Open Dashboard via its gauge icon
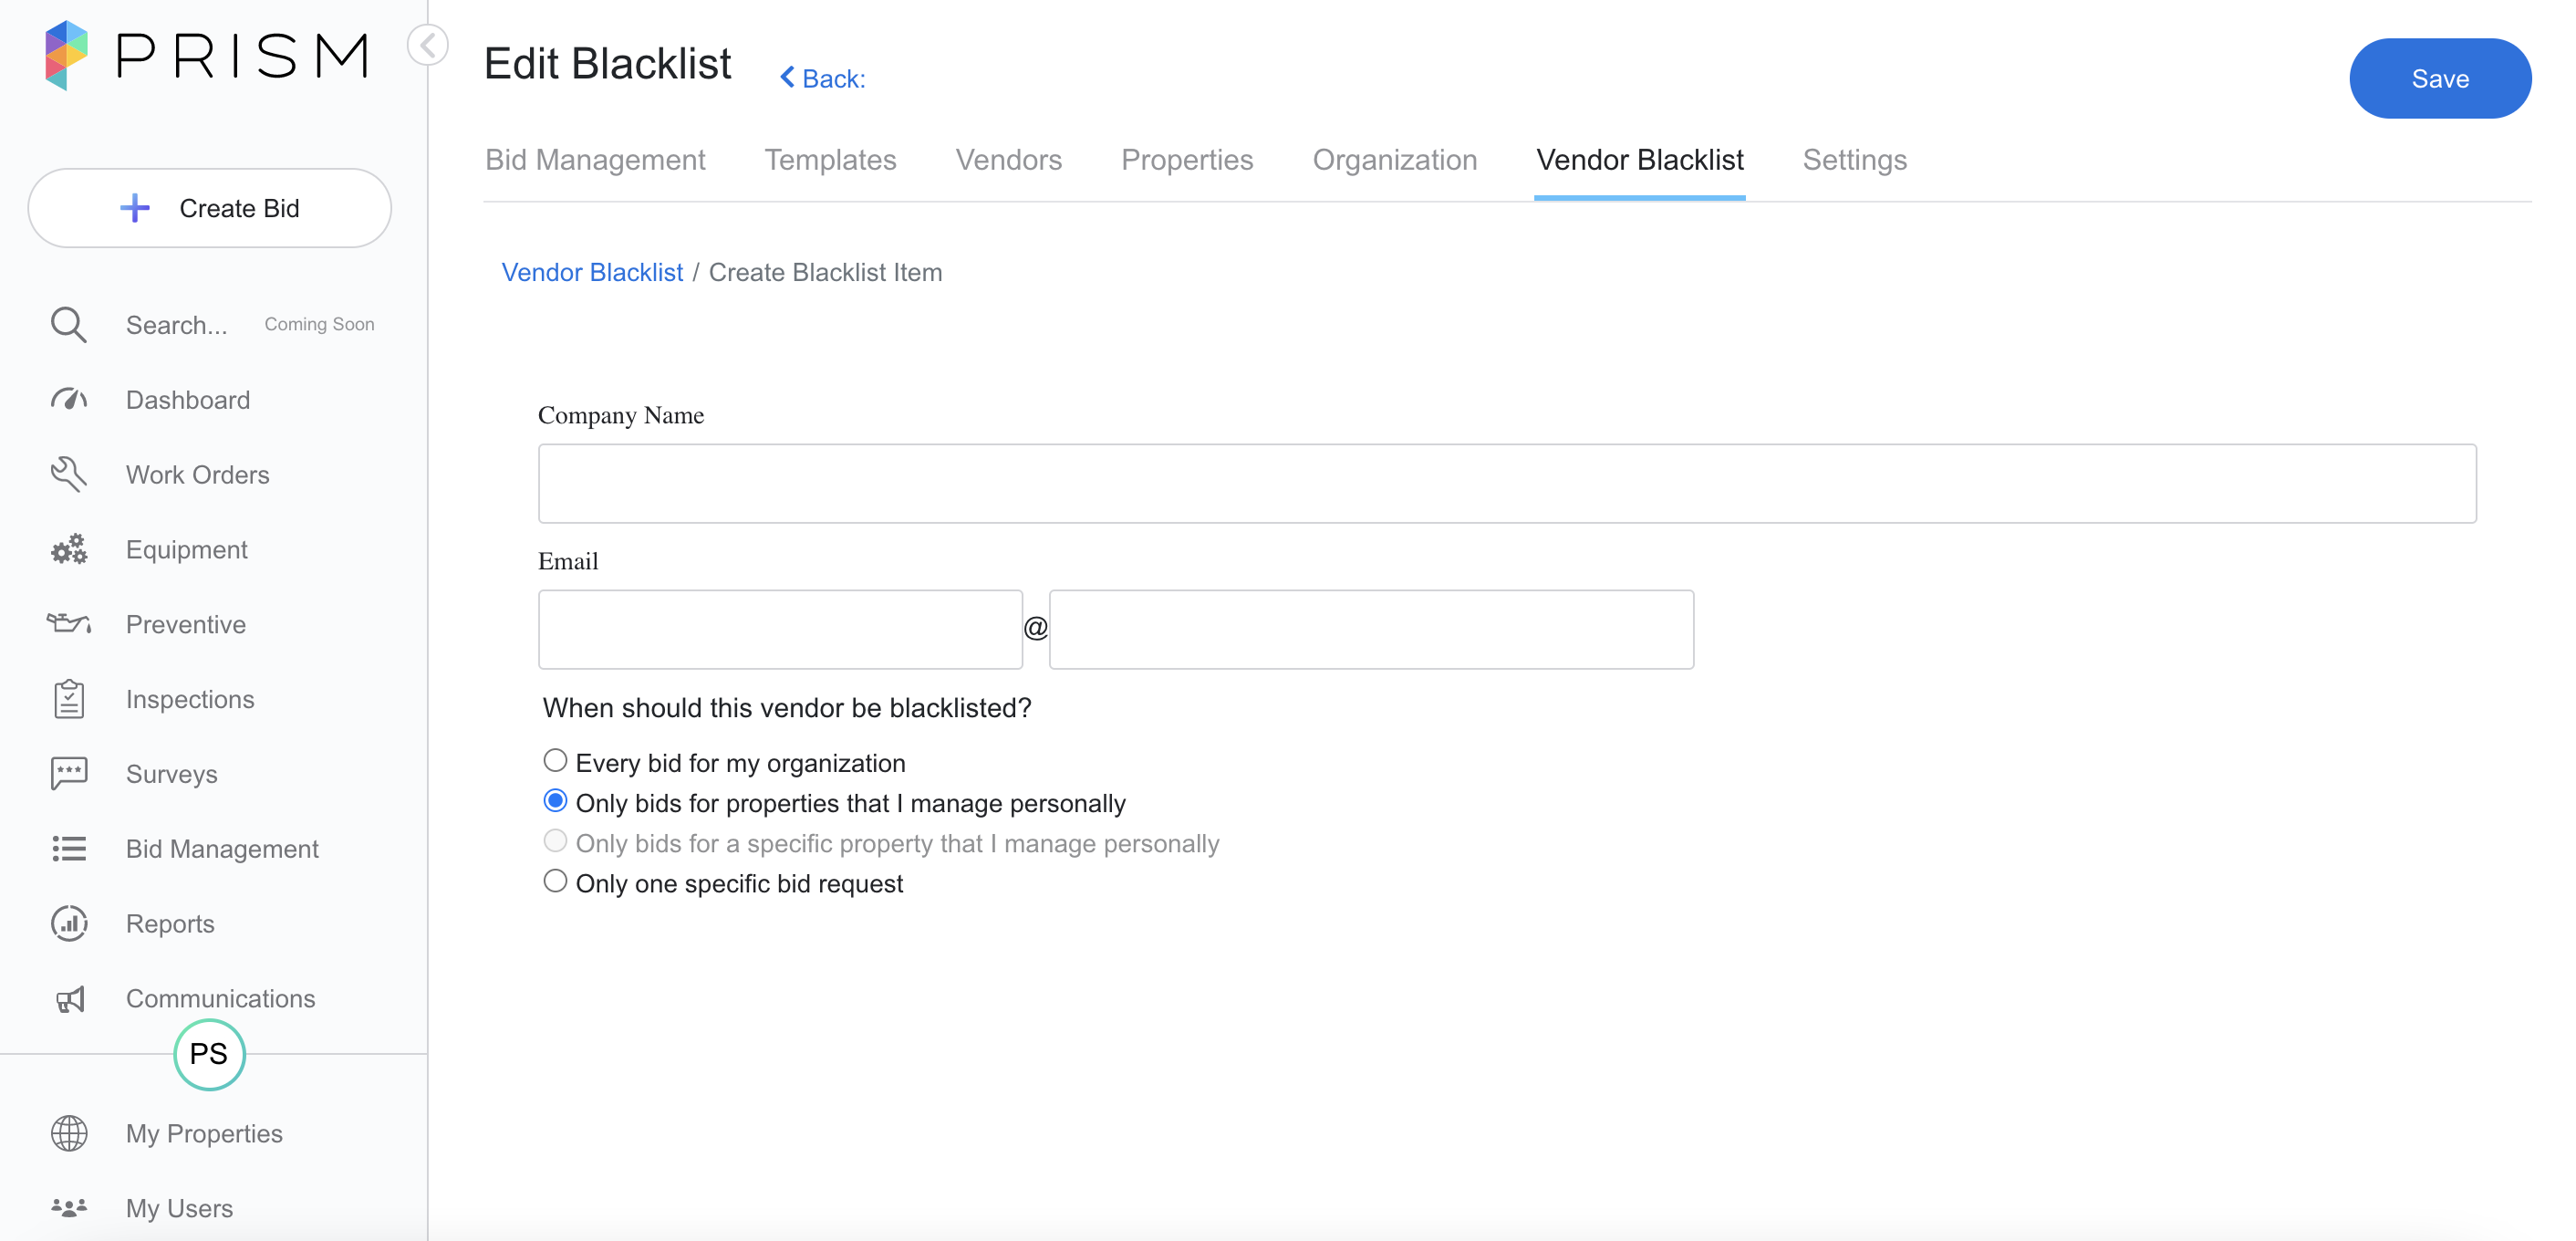 point(69,400)
